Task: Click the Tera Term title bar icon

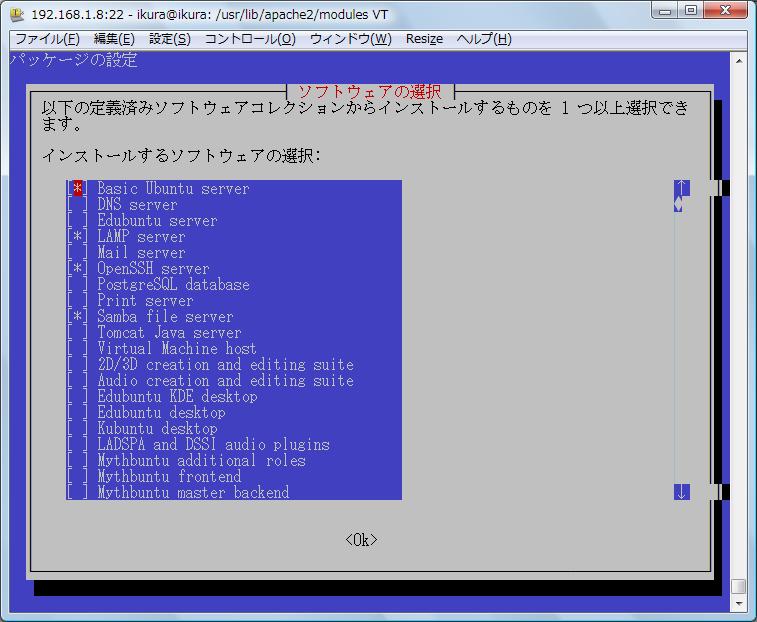Action: 17,14
